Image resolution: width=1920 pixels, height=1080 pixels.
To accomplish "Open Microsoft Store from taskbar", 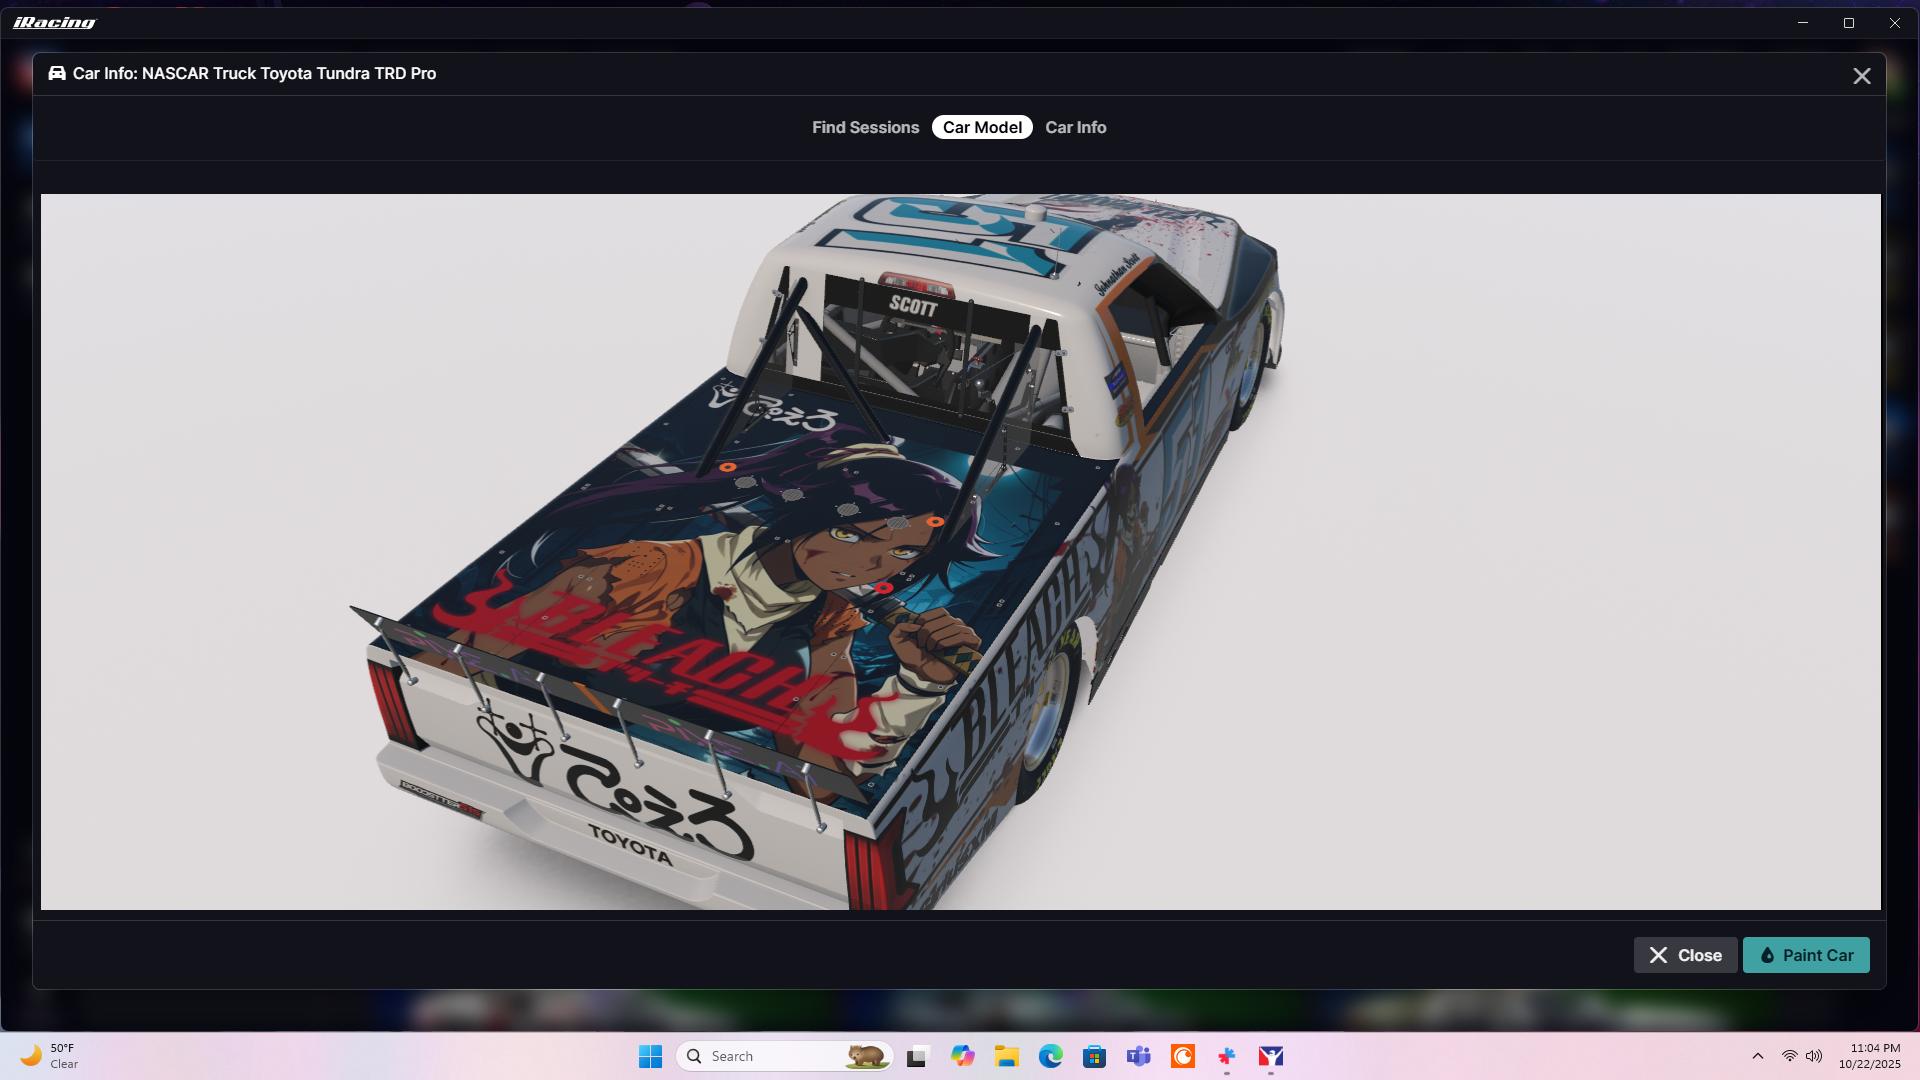I will pyautogui.click(x=1094, y=1056).
